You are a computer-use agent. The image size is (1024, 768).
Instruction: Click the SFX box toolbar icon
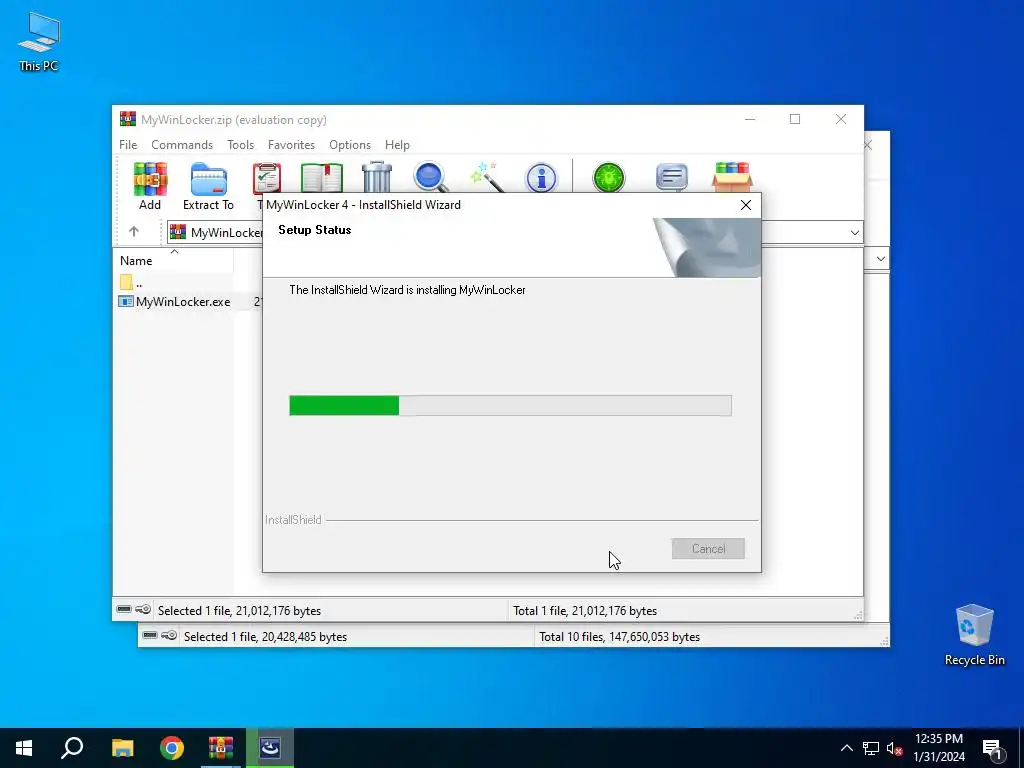[x=732, y=177]
